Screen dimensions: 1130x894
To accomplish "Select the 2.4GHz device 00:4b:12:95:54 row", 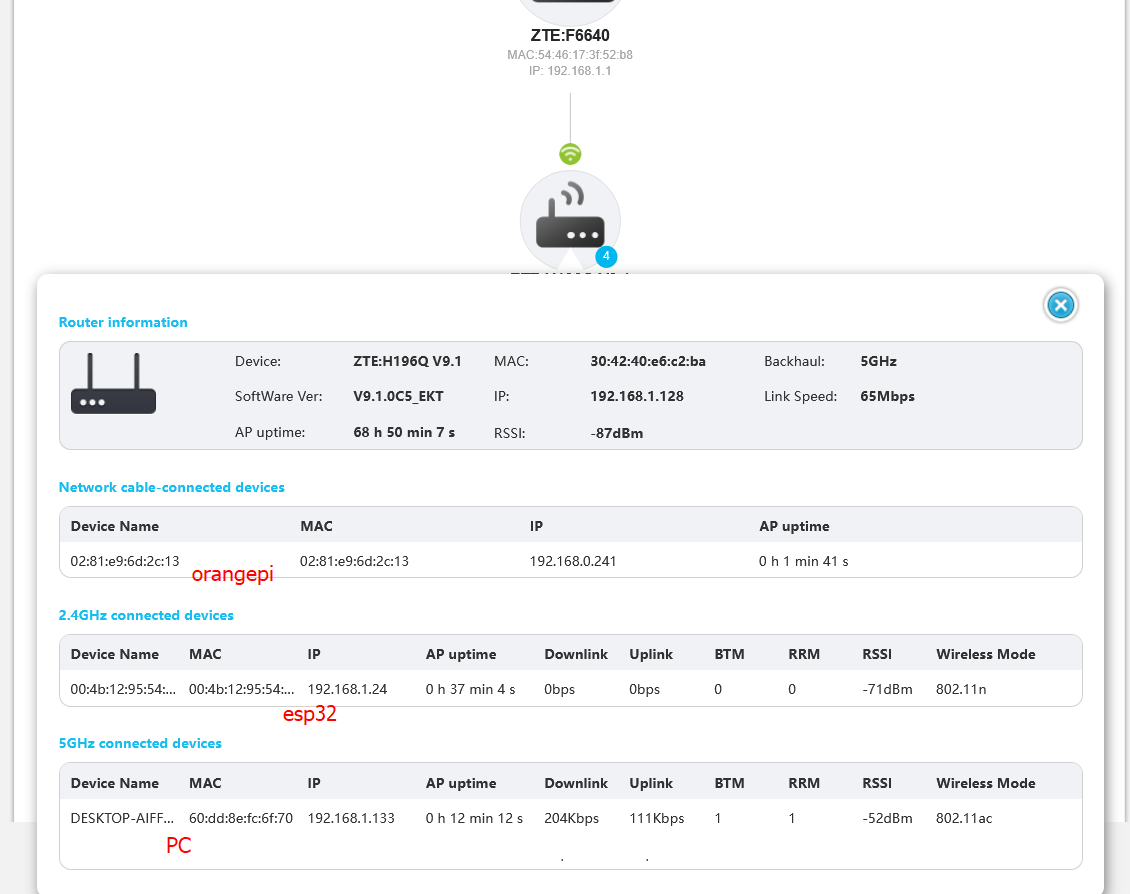I will 570,689.
